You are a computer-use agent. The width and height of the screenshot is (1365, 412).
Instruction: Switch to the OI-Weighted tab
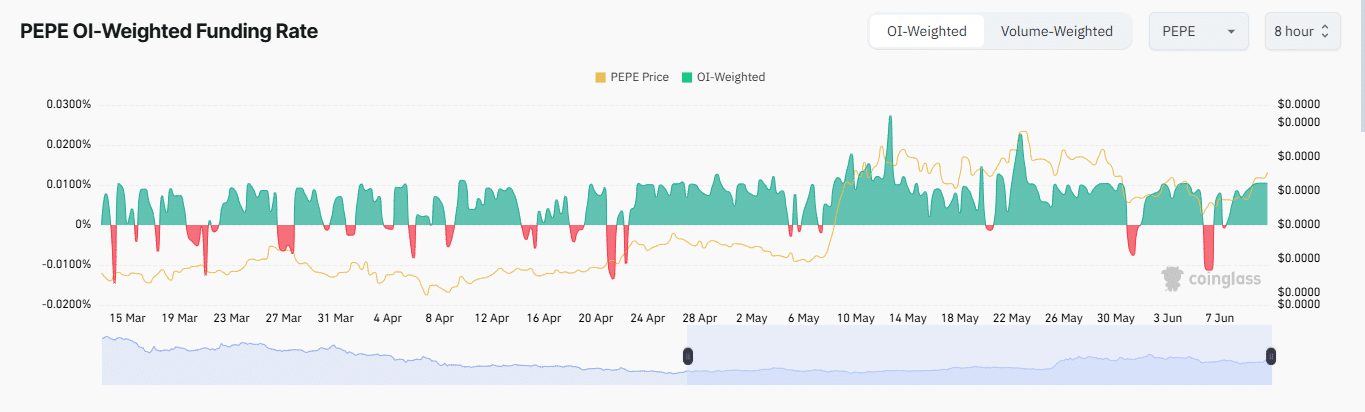pos(927,31)
